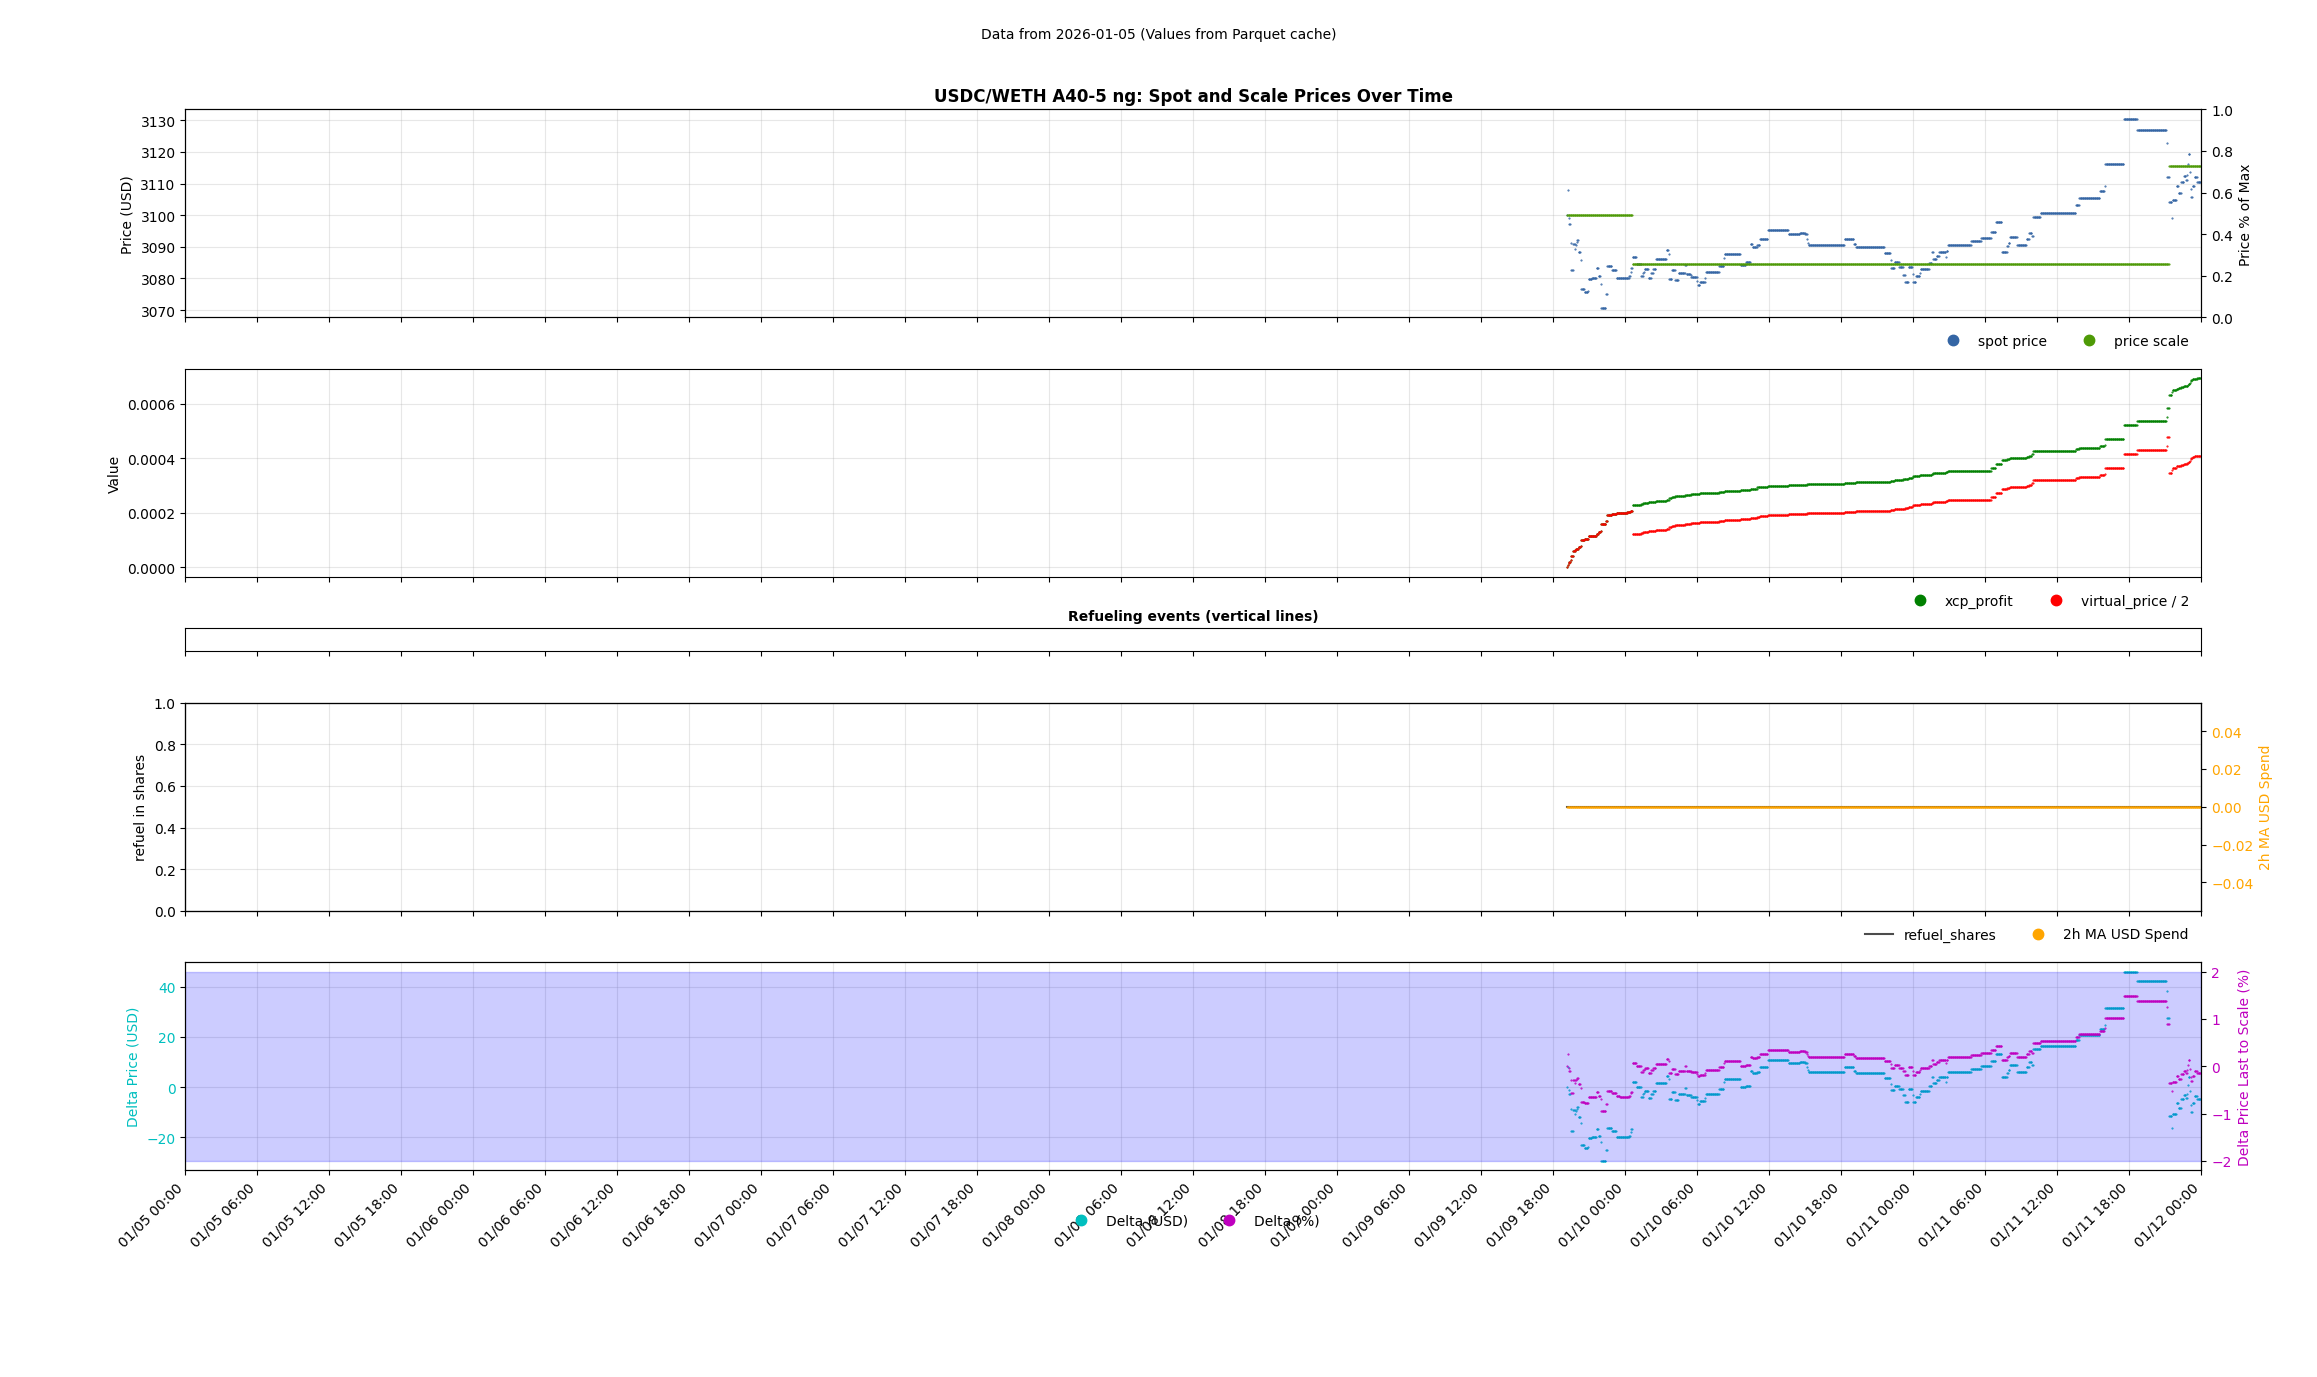Click the 01/12 00:00 x-axis tick label

click(x=2167, y=1215)
